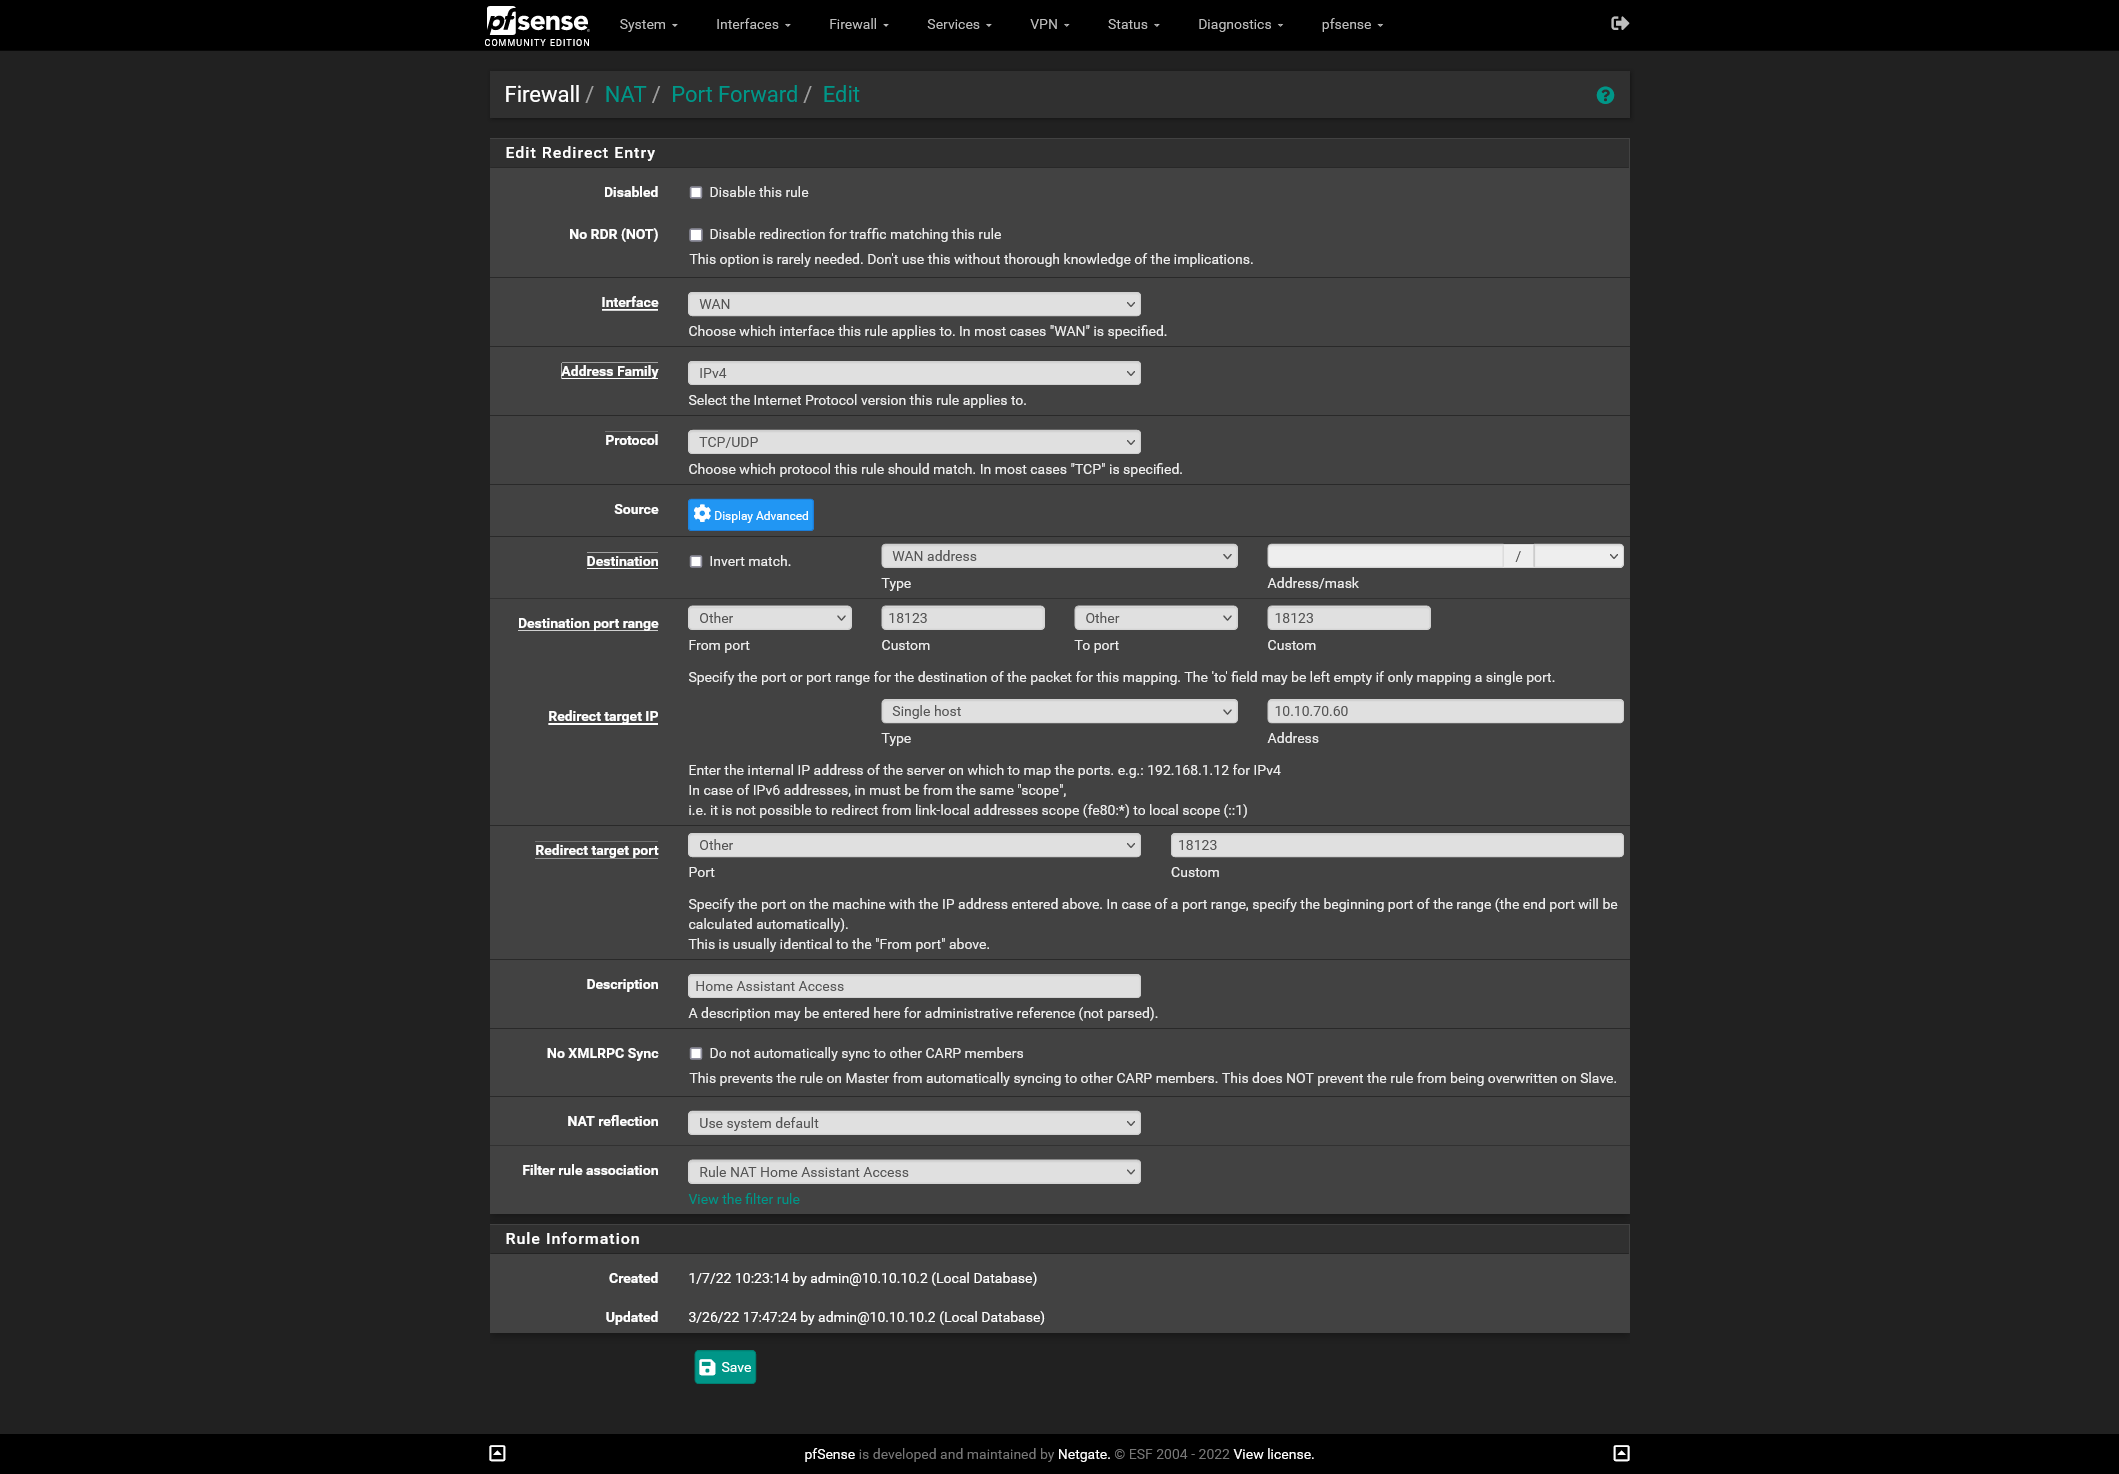The image size is (2119, 1474).
Task: Click the Redirect target IP address field
Action: 1444,711
